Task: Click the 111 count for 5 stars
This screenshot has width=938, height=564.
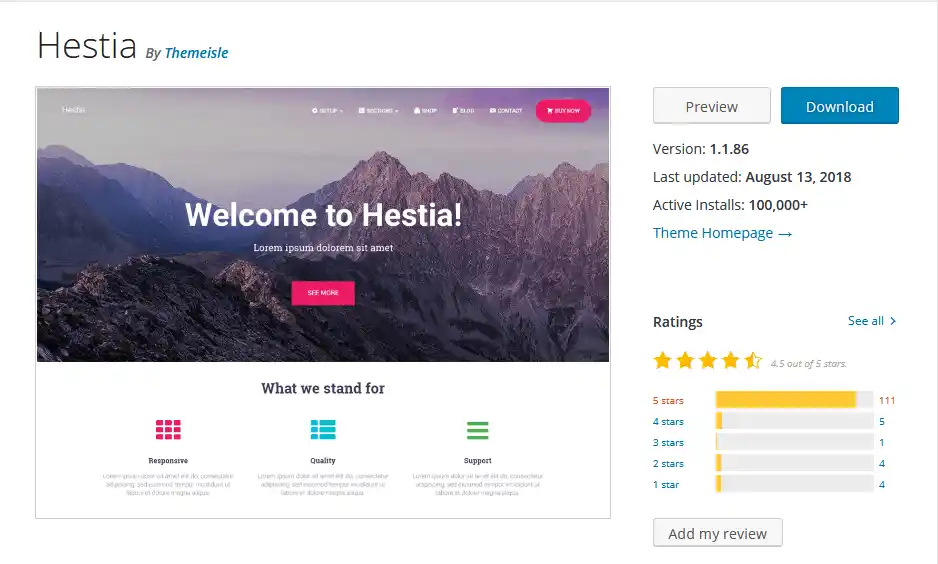Action: (887, 400)
